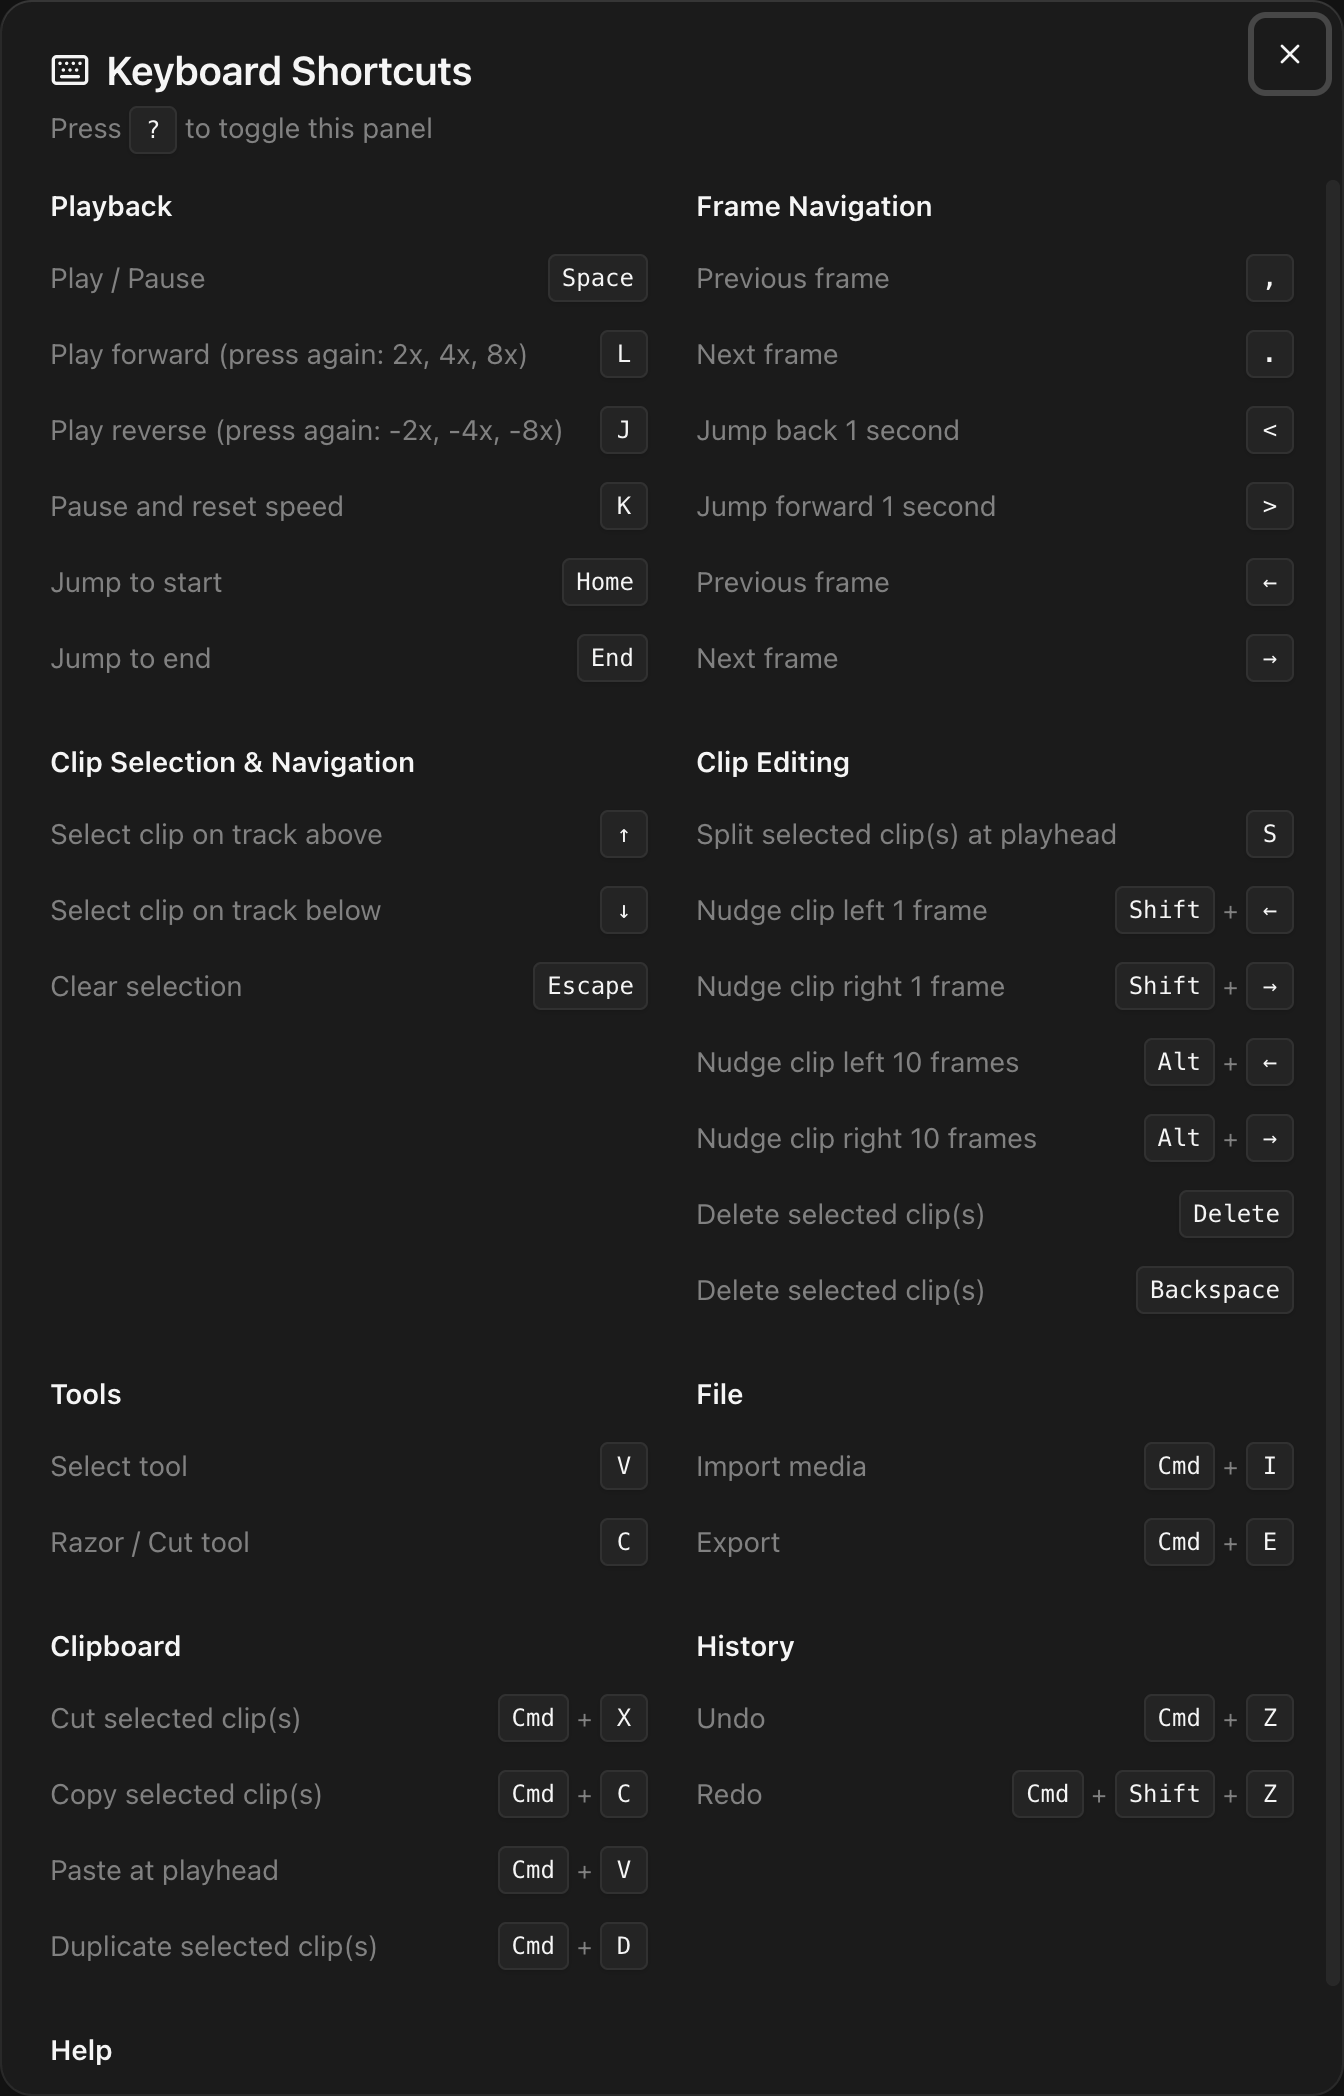Image resolution: width=1344 pixels, height=2096 pixels.
Task: Click the Escape key badge
Action: coord(590,986)
